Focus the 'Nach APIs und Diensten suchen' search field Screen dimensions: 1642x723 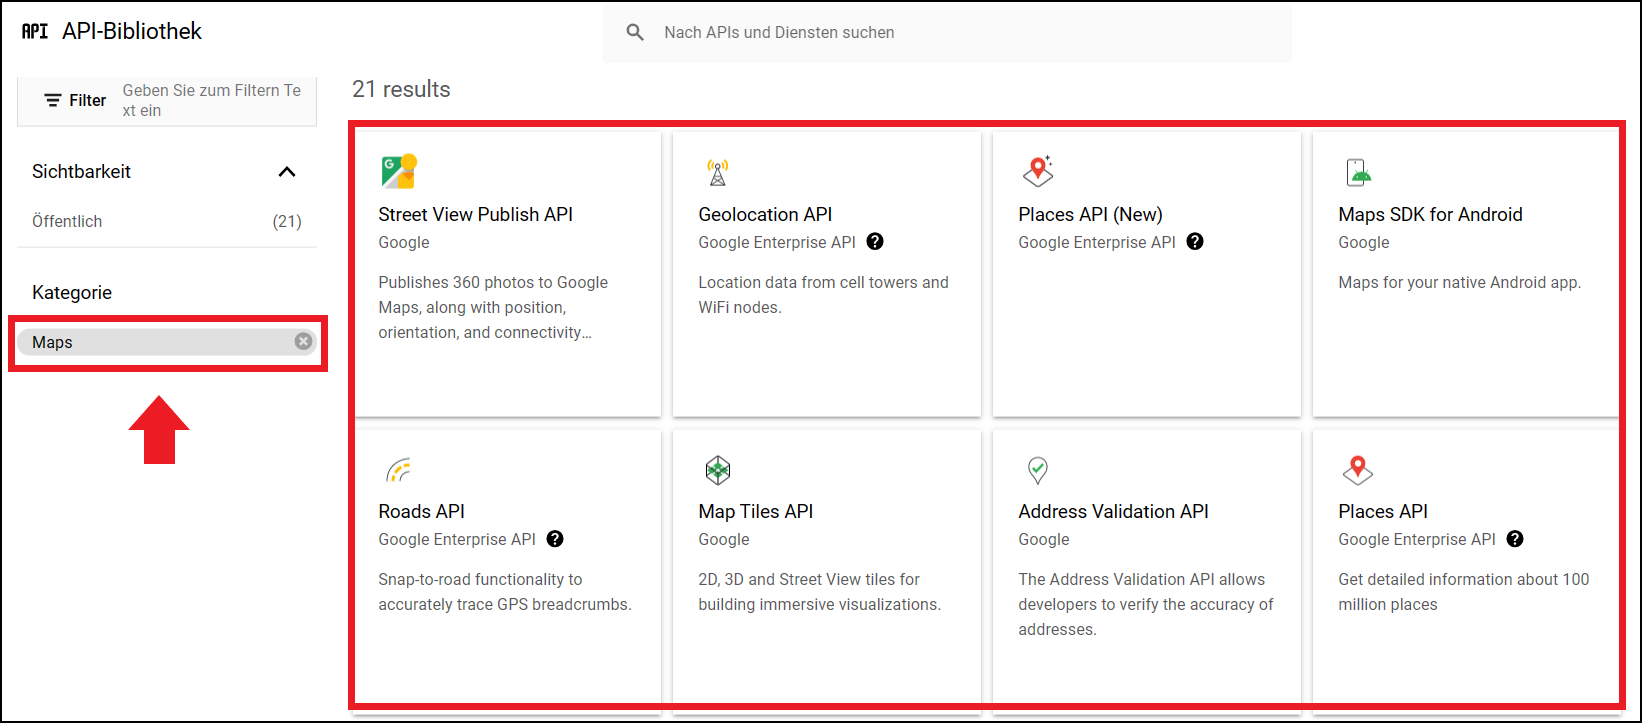click(x=946, y=32)
